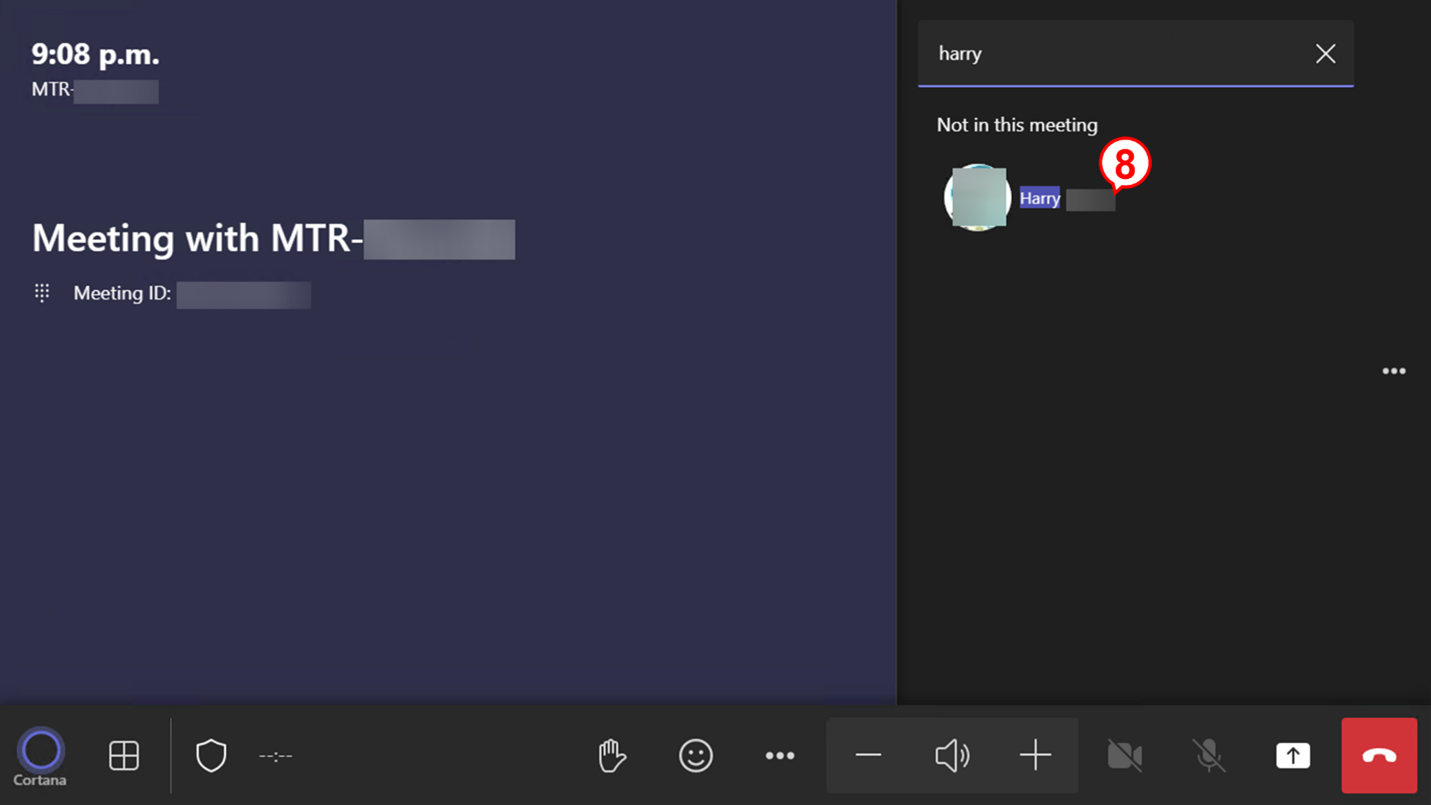
Task: Hang up with the red phone button
Action: pos(1379,756)
